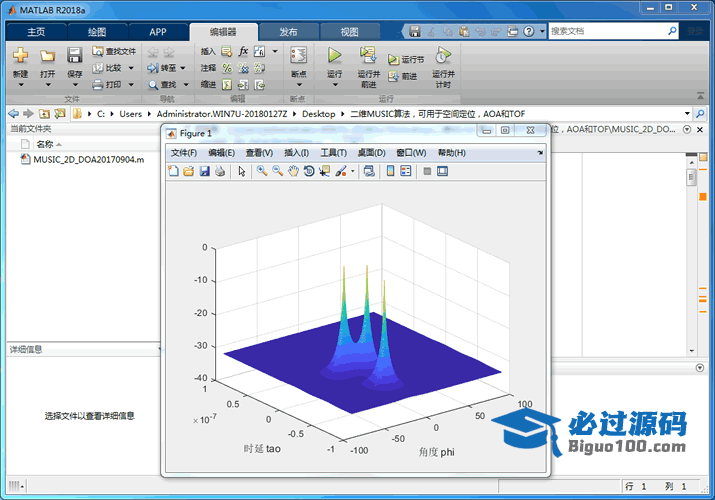The width and height of the screenshot is (715, 500).
Task: Click the Advance (前进) button
Action: coord(403,76)
